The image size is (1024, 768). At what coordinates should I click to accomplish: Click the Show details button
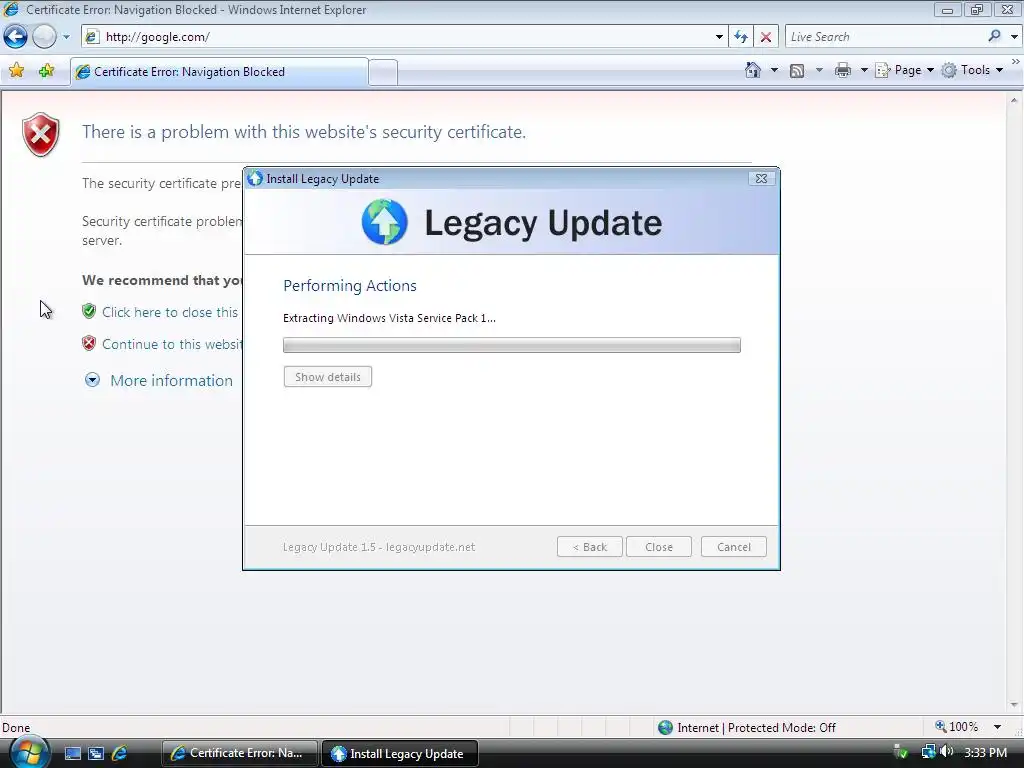pos(327,377)
